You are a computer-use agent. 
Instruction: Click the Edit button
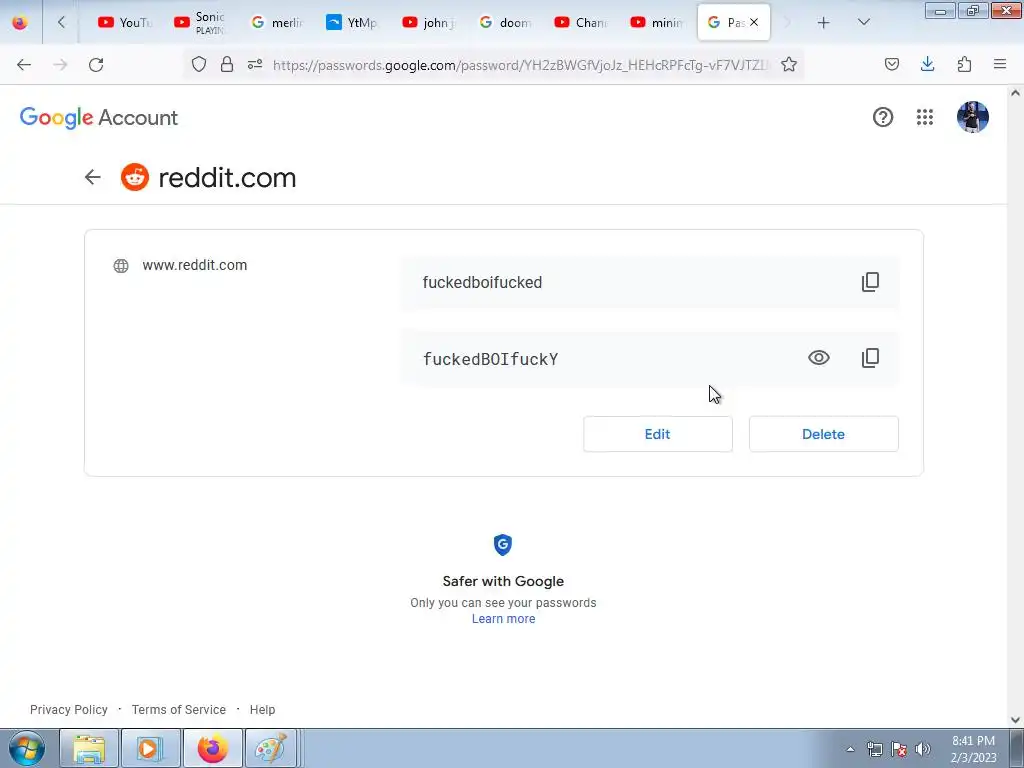pos(658,434)
